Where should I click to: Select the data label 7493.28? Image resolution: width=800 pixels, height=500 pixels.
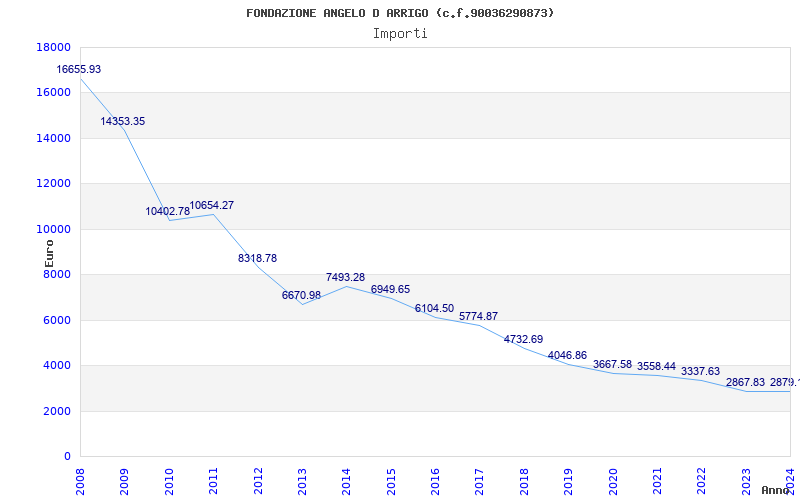(345, 278)
